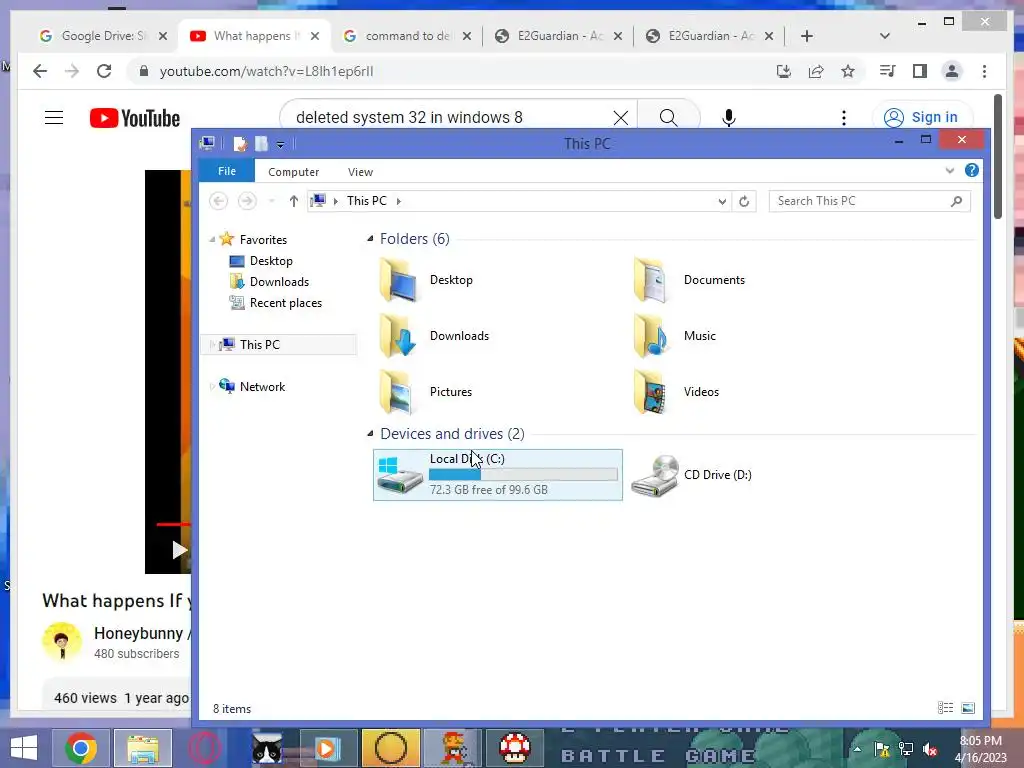Click the YouTube search magnifier button
The image size is (1024, 768).
[x=668, y=118]
